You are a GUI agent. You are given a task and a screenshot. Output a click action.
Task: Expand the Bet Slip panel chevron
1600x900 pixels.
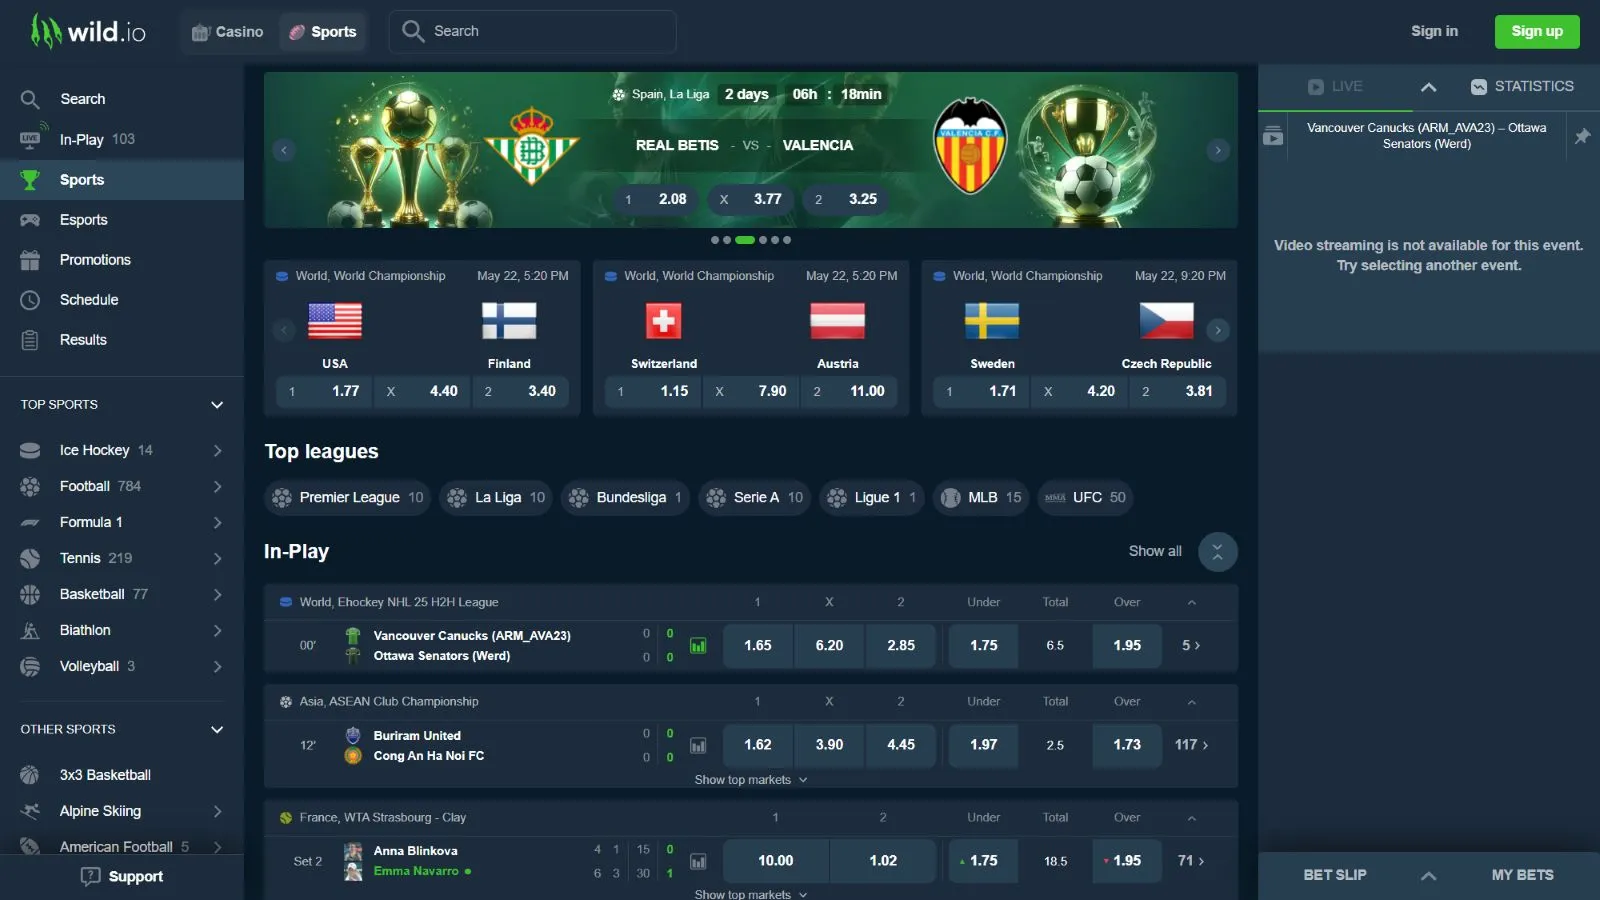click(1428, 876)
